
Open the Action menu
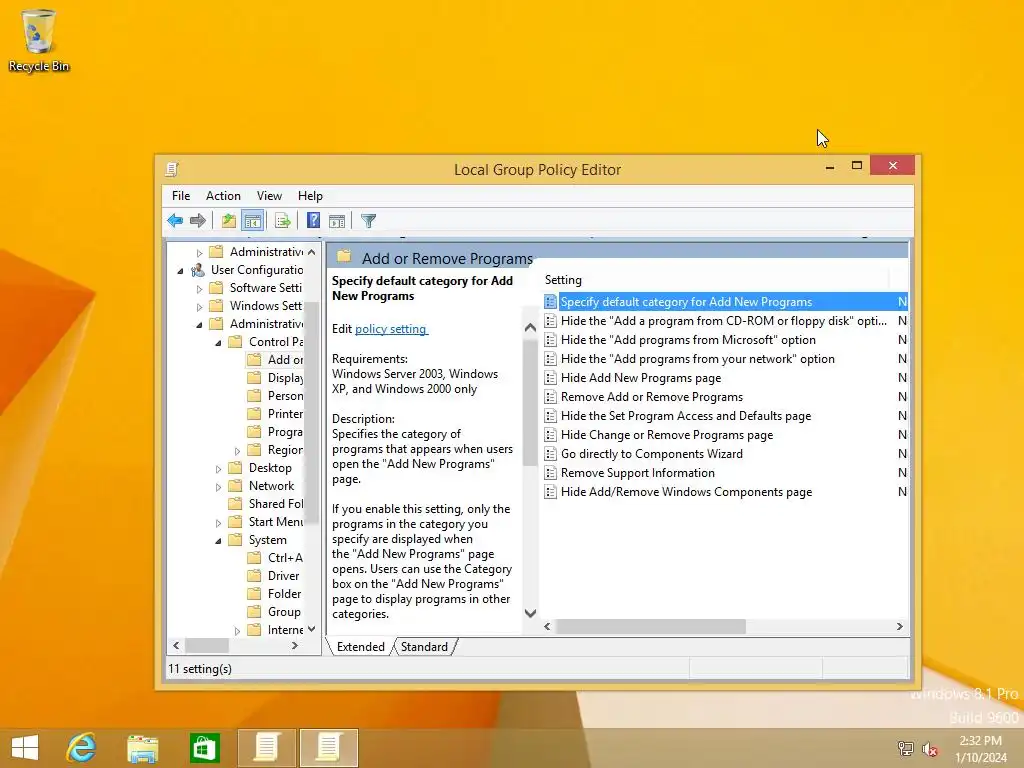click(223, 196)
